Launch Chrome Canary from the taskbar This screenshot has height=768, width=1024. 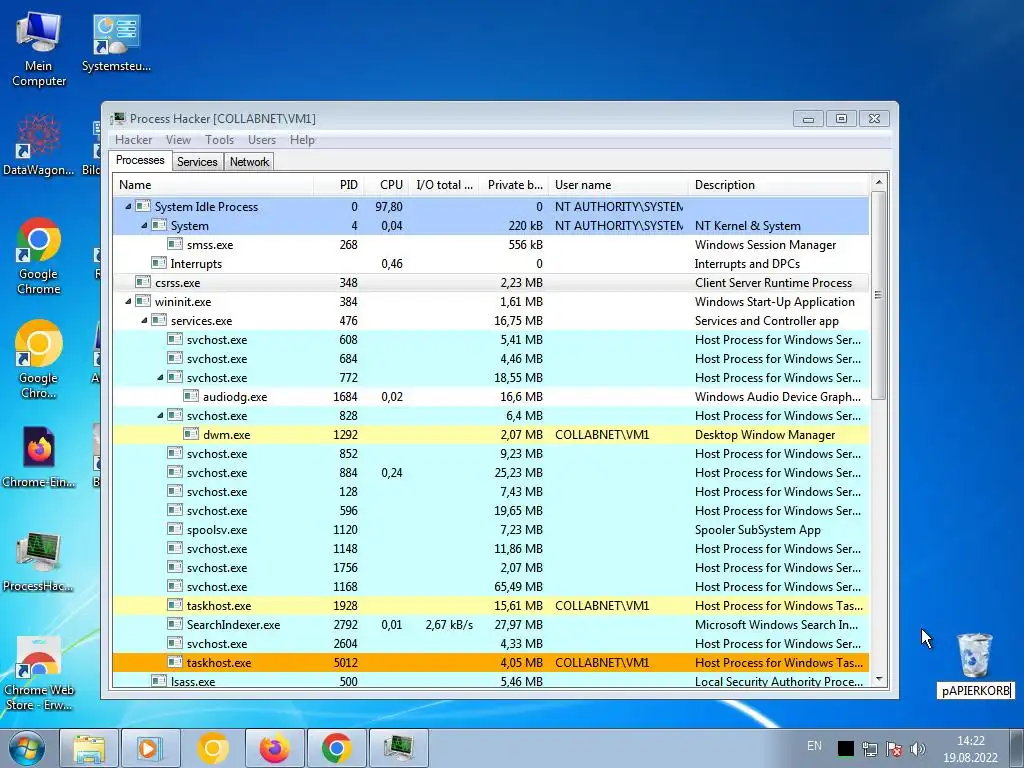(x=212, y=748)
